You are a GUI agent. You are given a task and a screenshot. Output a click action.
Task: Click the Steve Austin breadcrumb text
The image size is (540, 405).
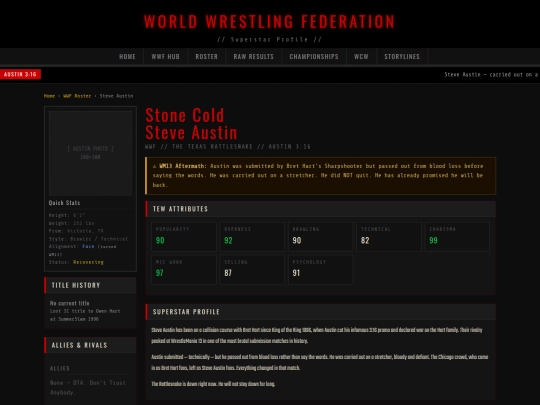tap(116, 96)
